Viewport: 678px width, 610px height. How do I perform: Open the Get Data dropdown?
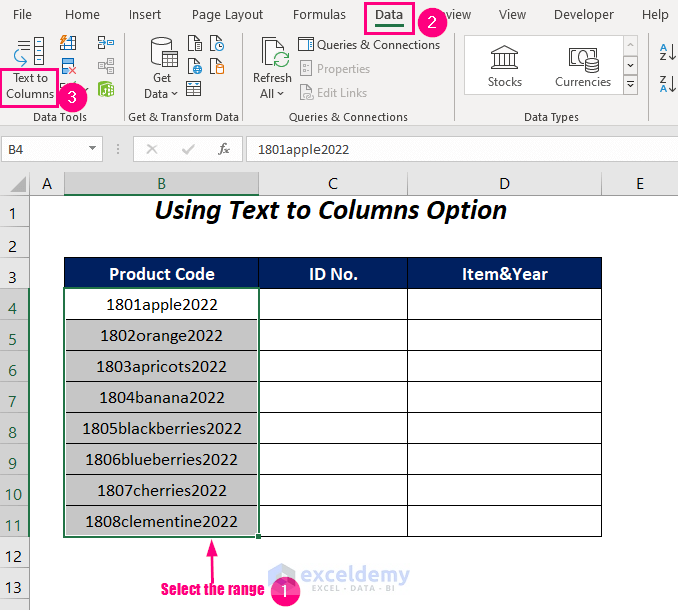coord(161,94)
